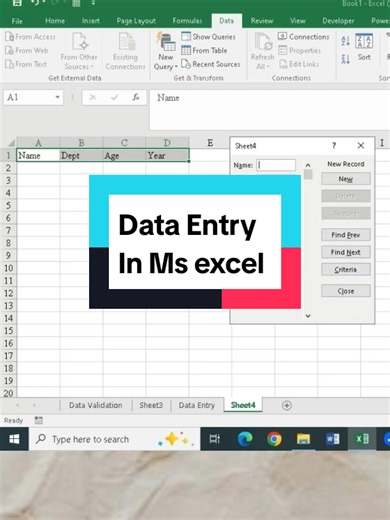The image size is (390, 520).
Task: Click in the formula bar showing Name
Action: (270, 109)
